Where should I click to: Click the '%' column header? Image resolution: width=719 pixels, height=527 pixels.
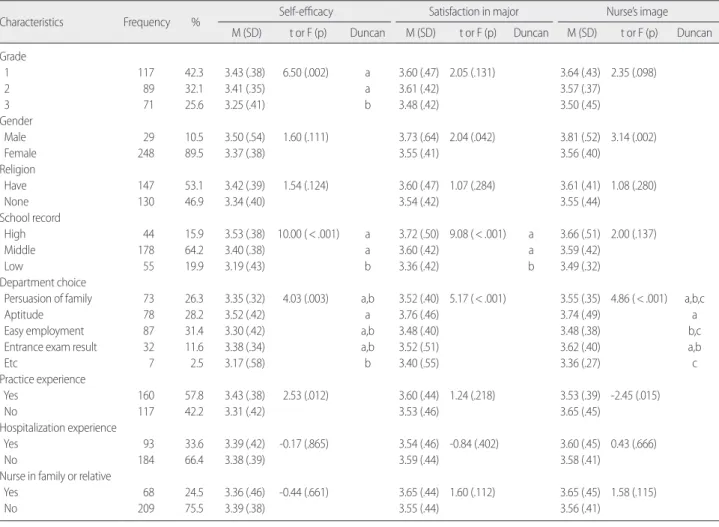tap(195, 22)
